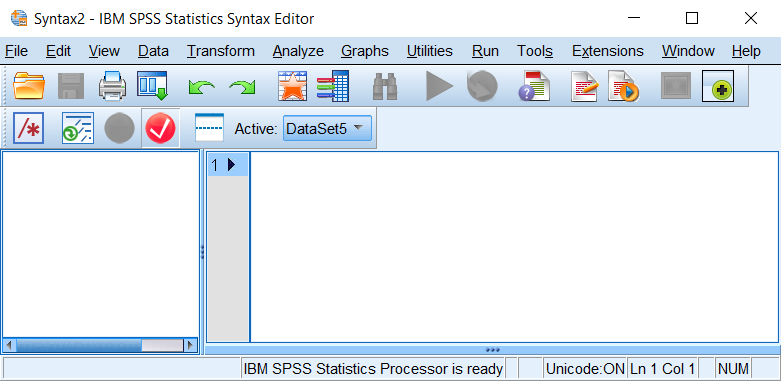Open the Utilities menu
Screen dimensions: 781x381
(x=429, y=51)
